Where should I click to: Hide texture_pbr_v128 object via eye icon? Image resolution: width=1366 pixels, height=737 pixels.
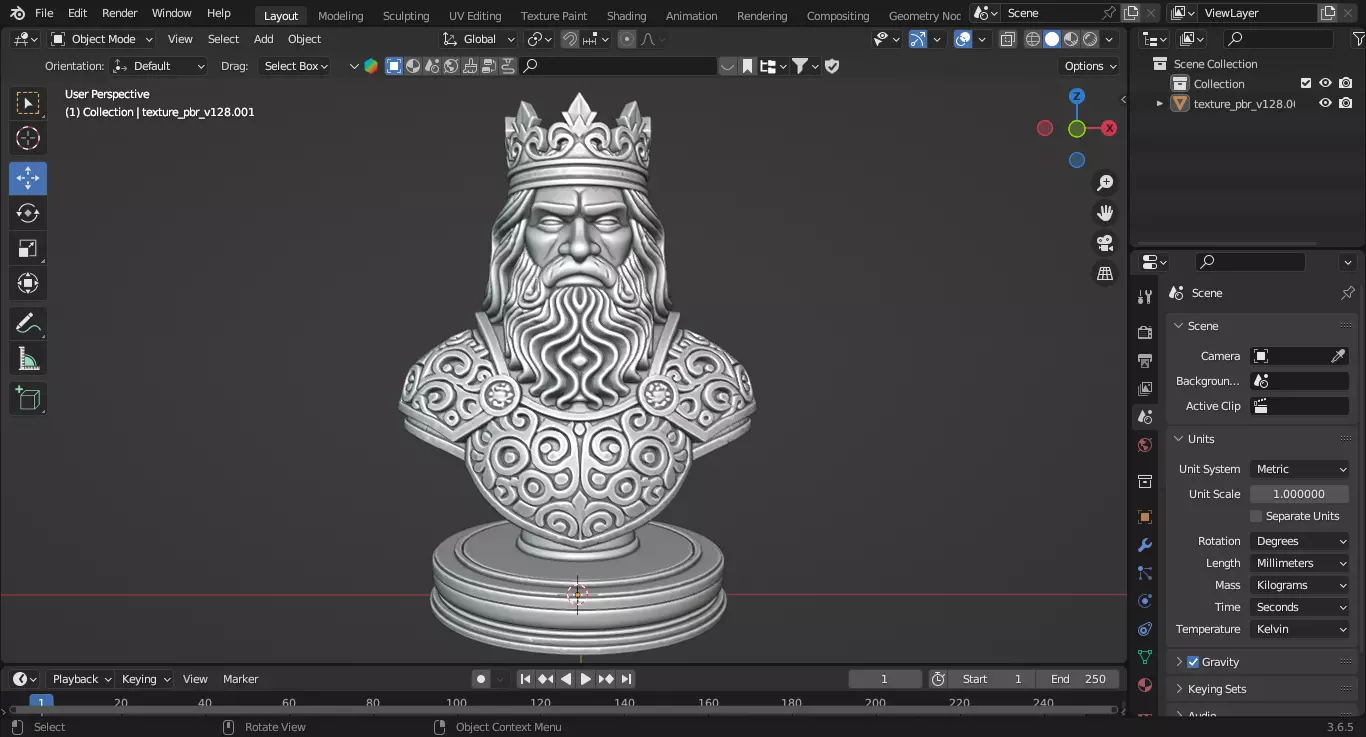click(x=1325, y=104)
